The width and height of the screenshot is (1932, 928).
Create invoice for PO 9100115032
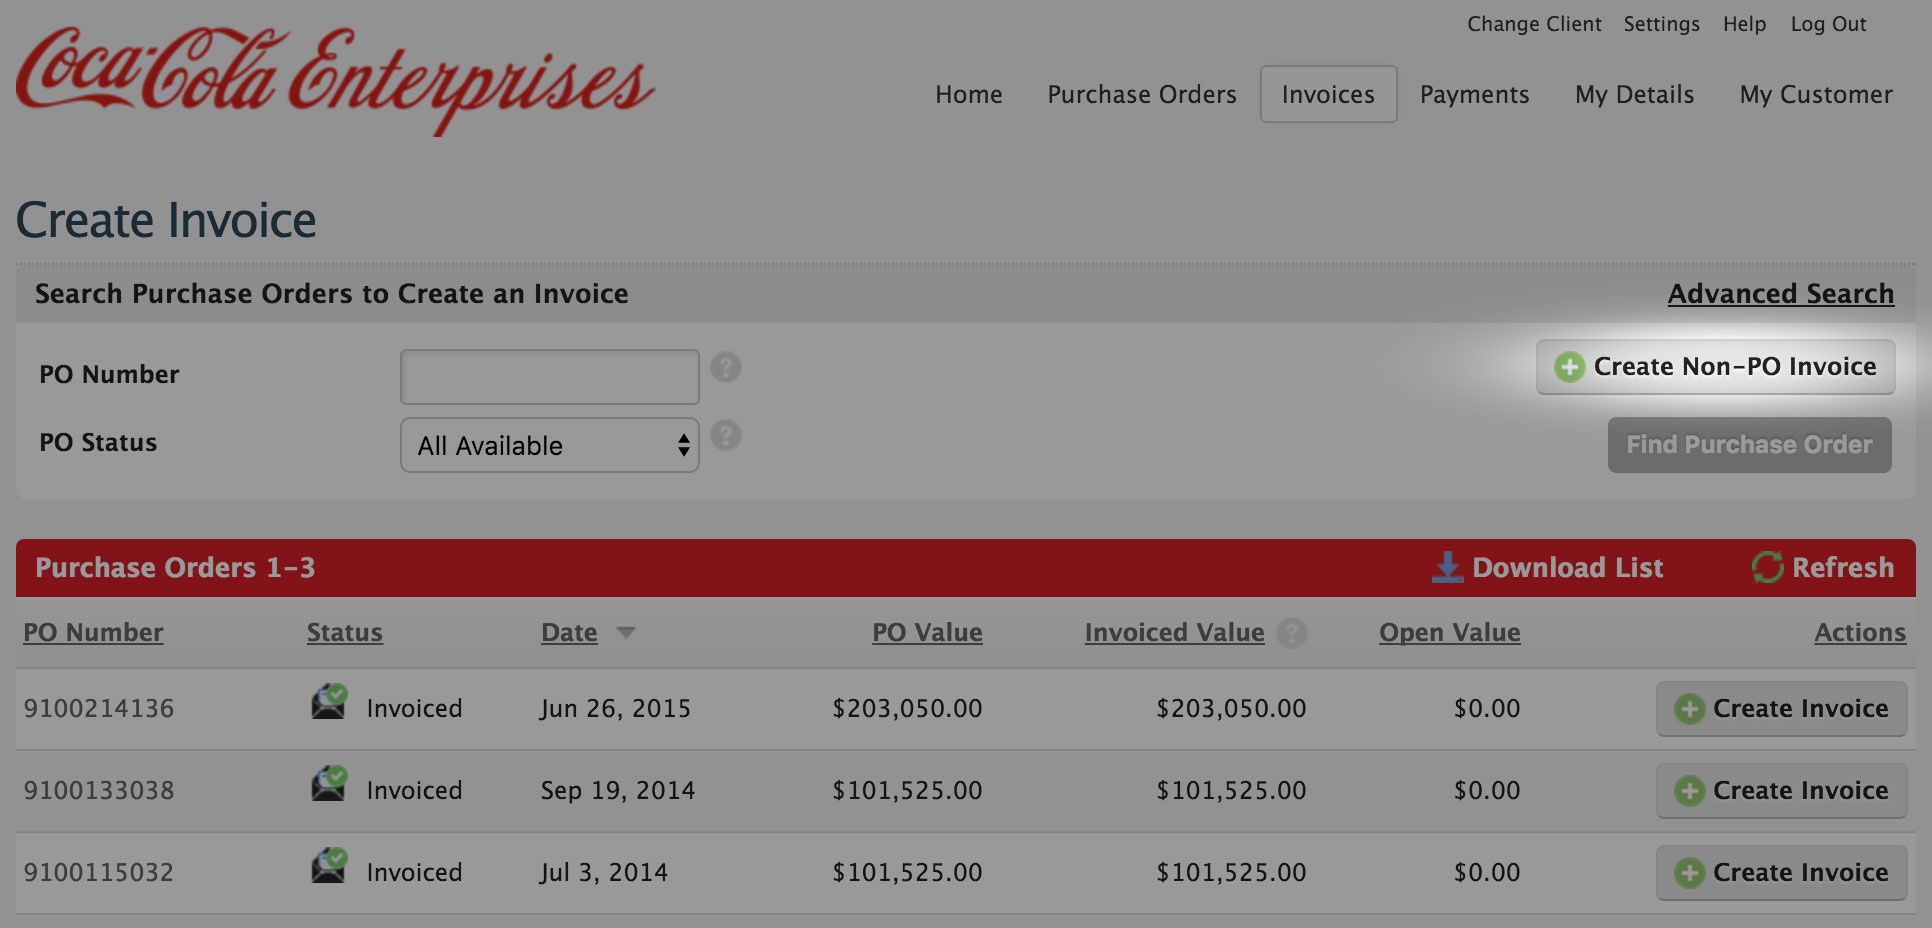[1782, 873]
